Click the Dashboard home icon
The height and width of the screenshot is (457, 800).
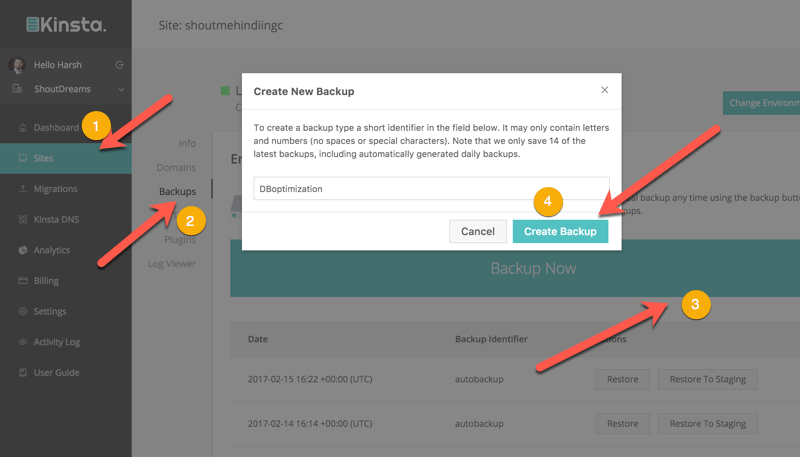[22, 128]
